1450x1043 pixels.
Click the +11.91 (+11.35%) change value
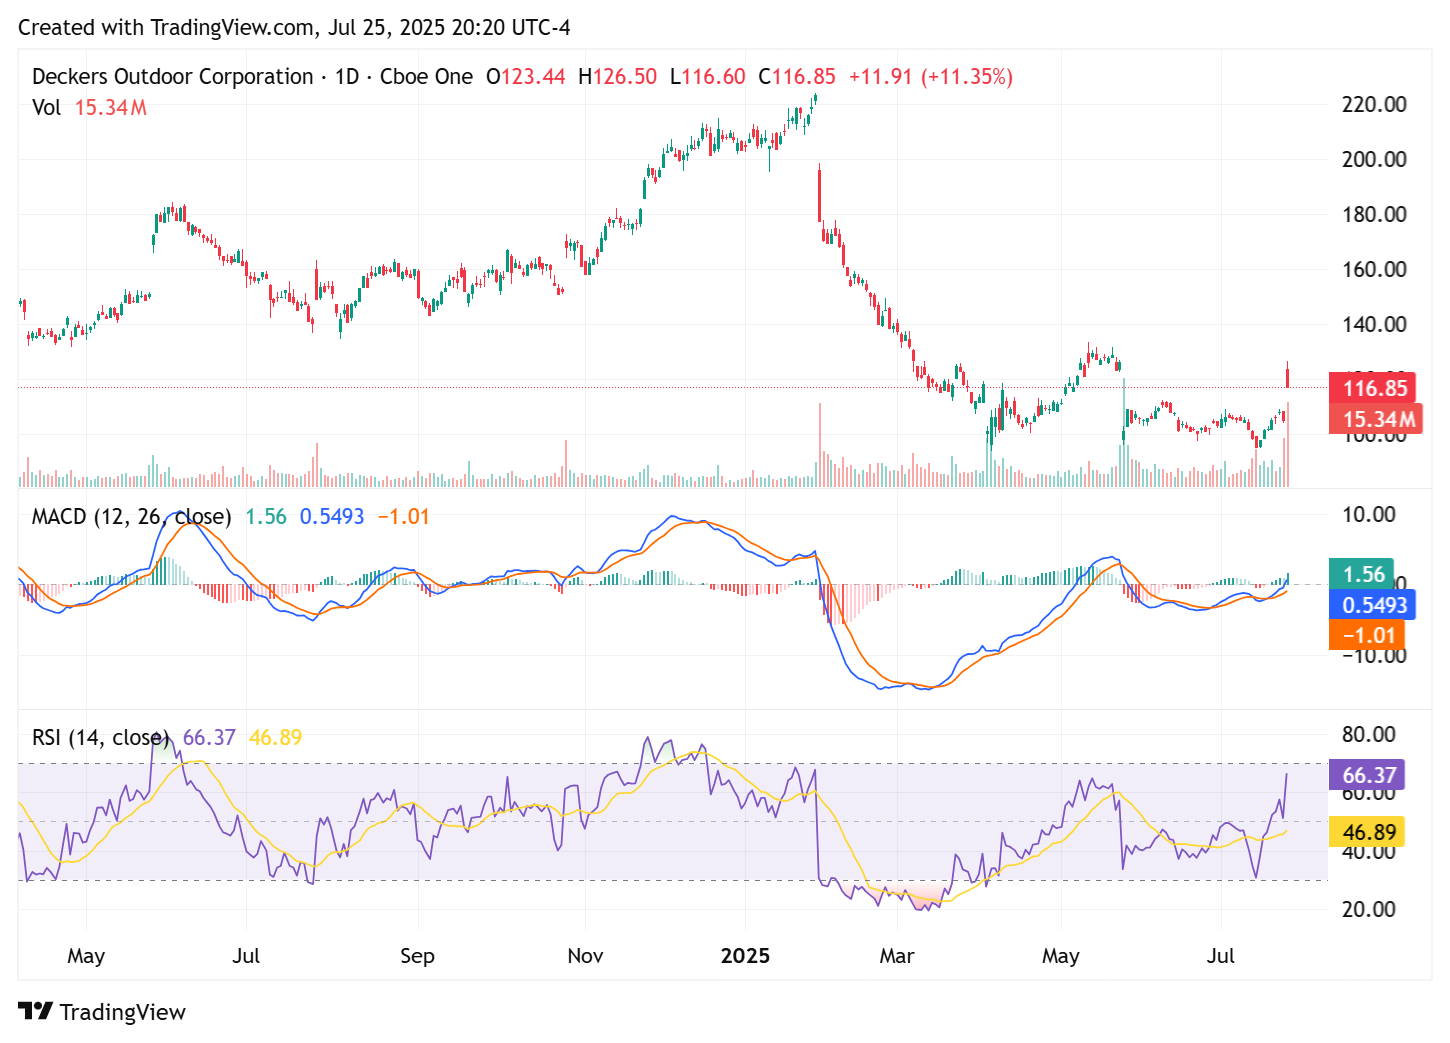[931, 76]
